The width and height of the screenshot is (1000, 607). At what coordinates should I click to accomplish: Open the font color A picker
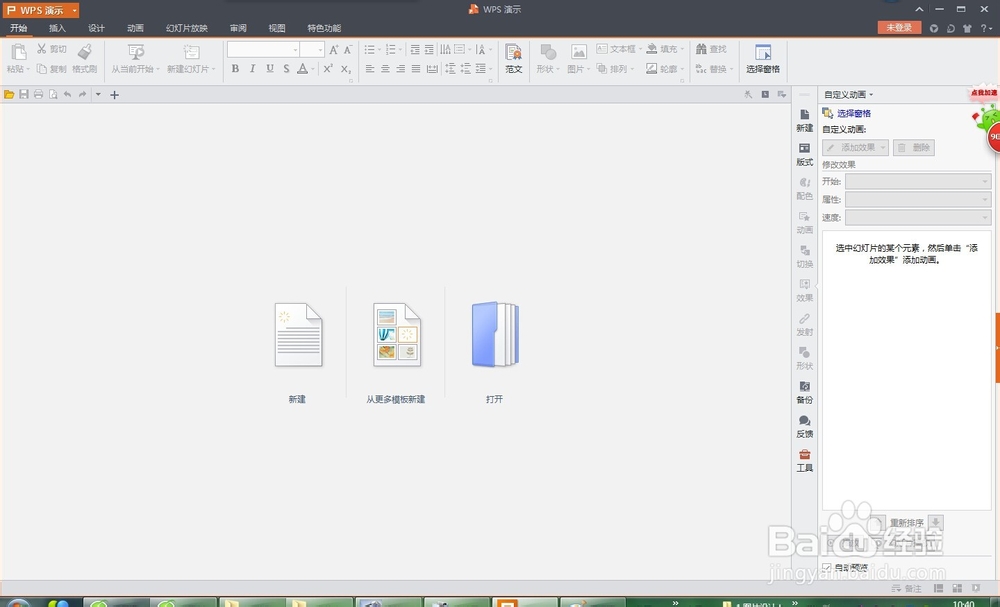(x=303, y=68)
